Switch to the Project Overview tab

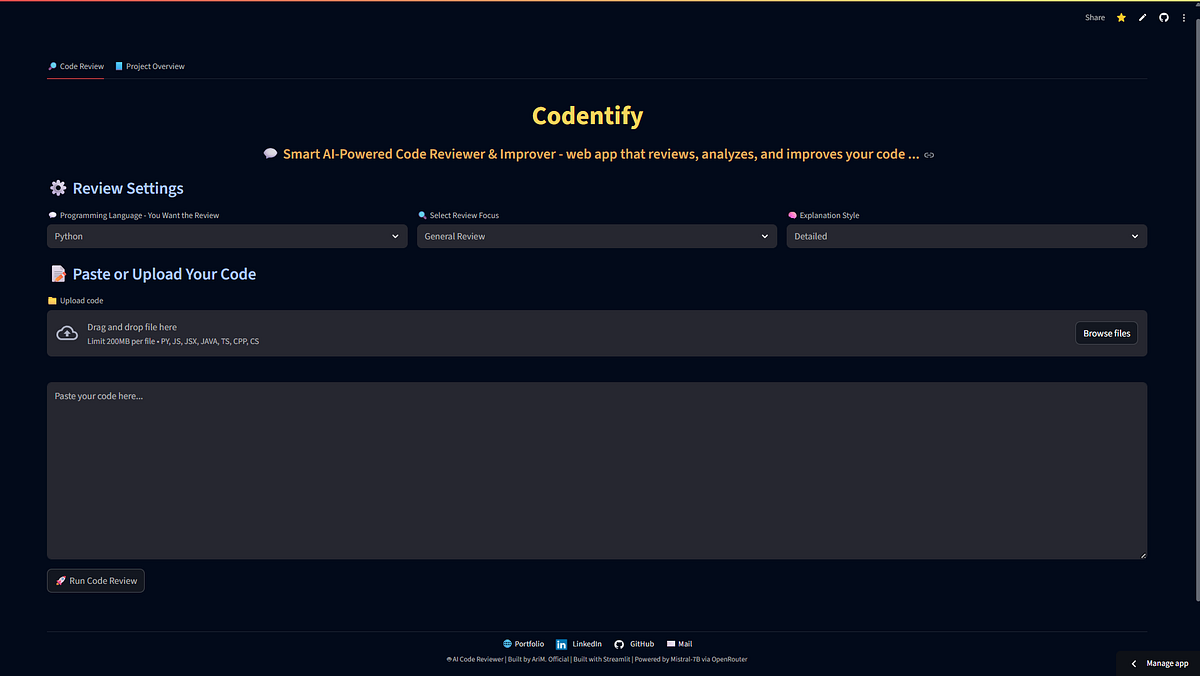(x=150, y=66)
